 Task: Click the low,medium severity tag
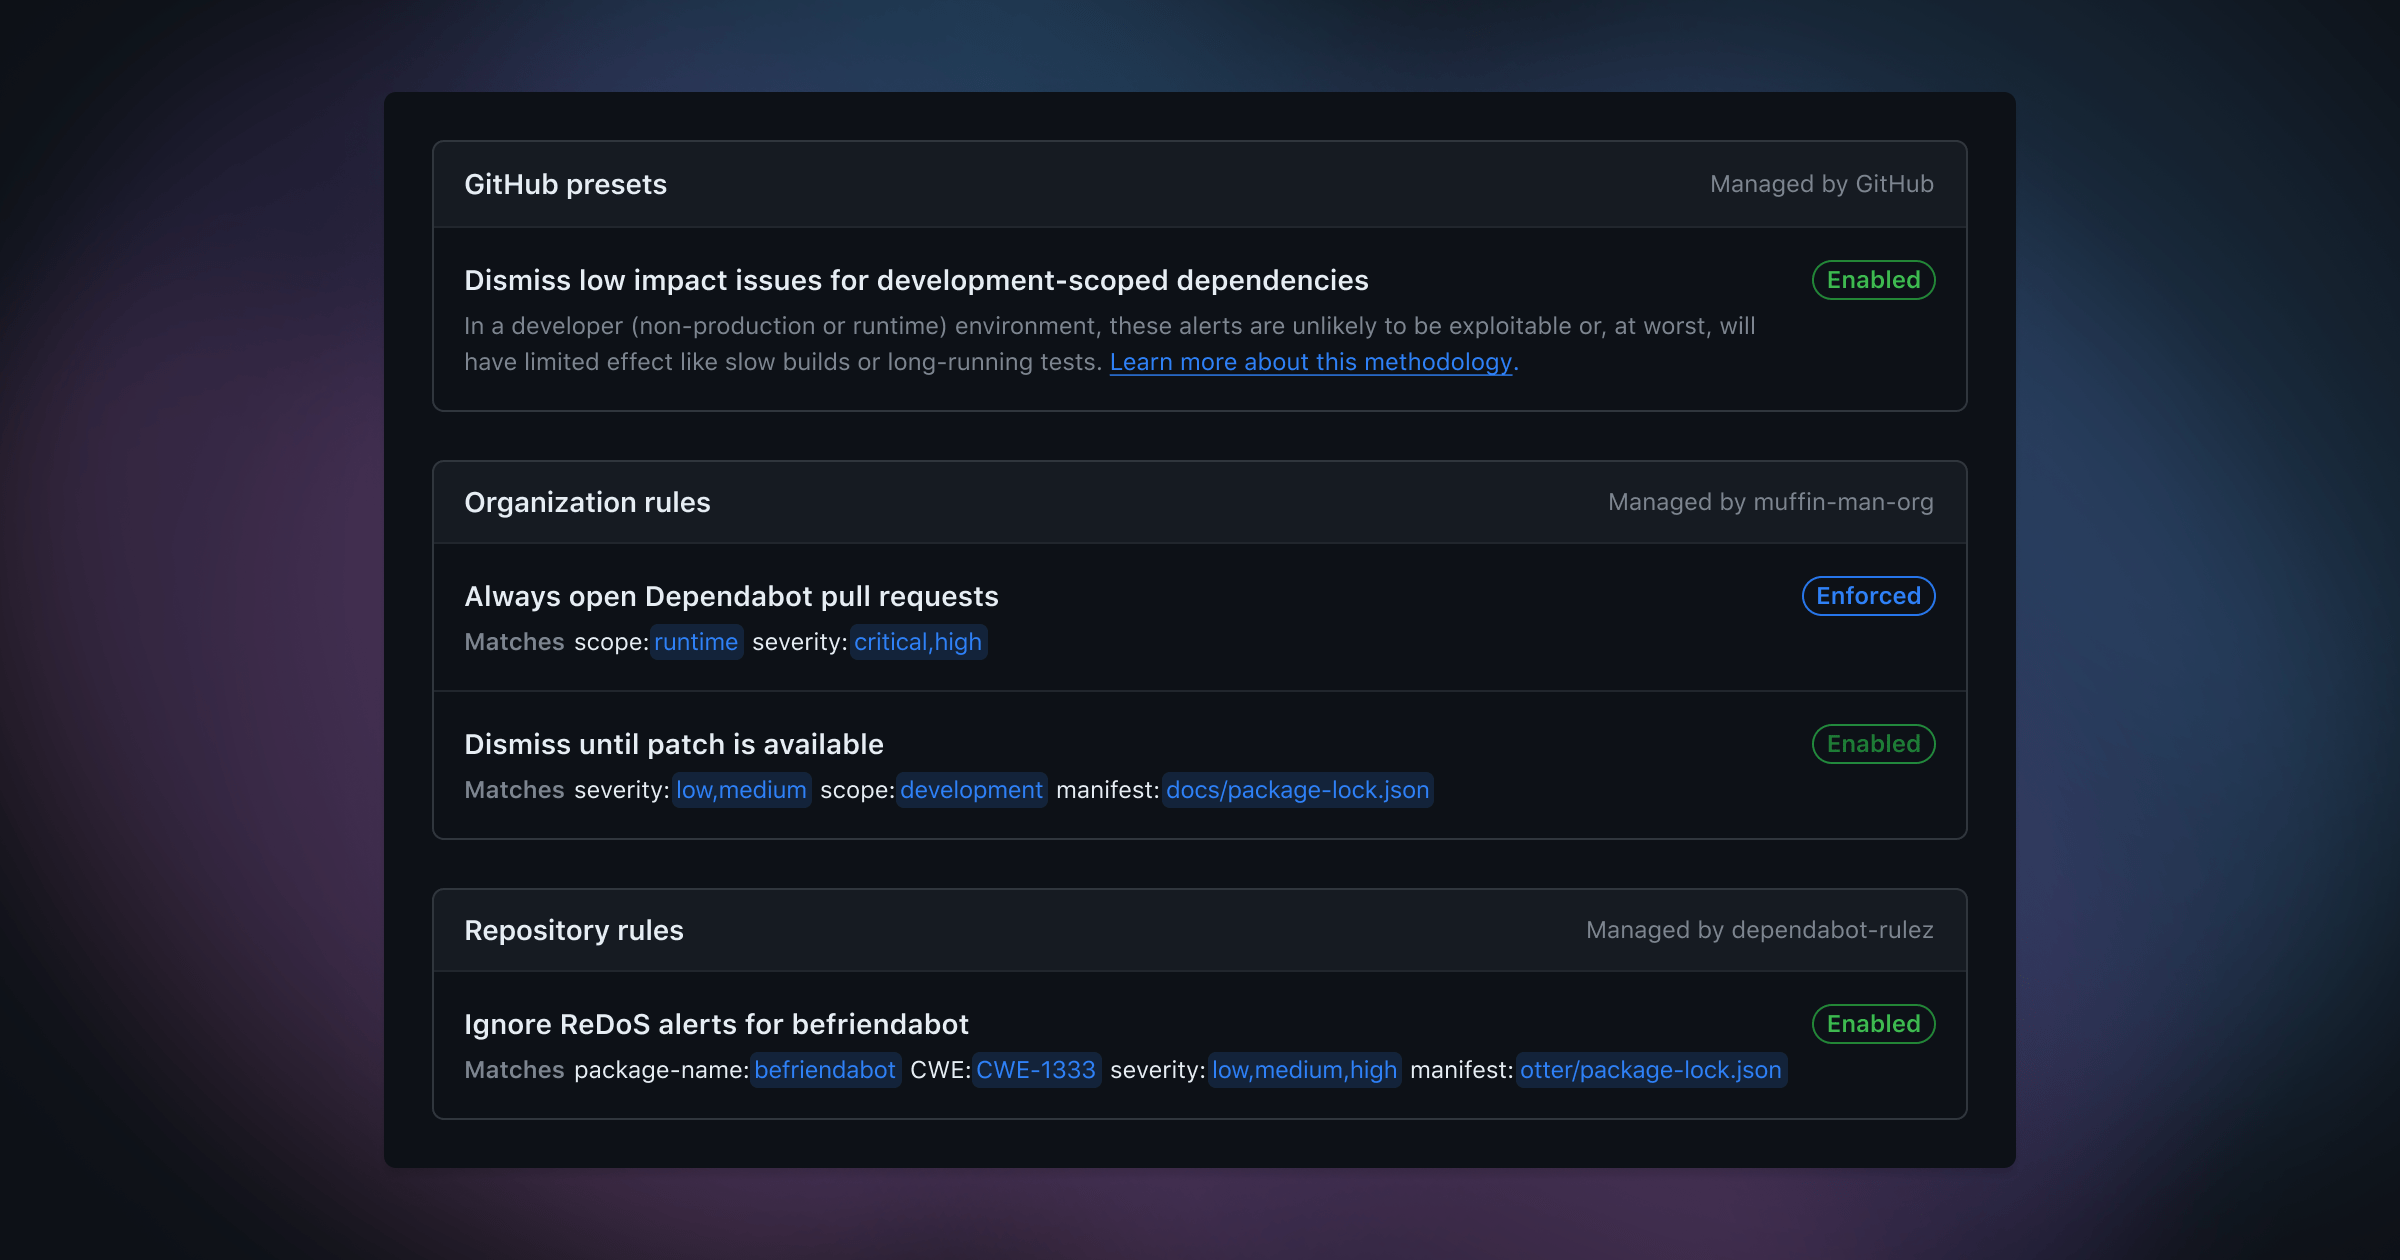[x=740, y=789]
